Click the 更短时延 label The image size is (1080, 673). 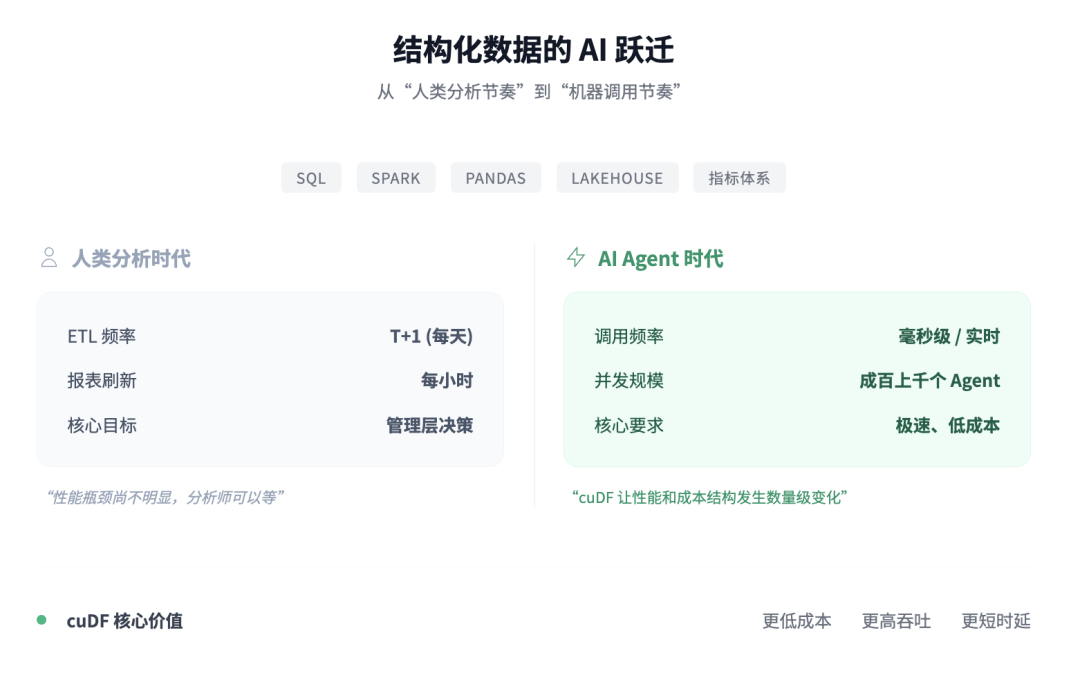pyautogui.click(x=996, y=621)
